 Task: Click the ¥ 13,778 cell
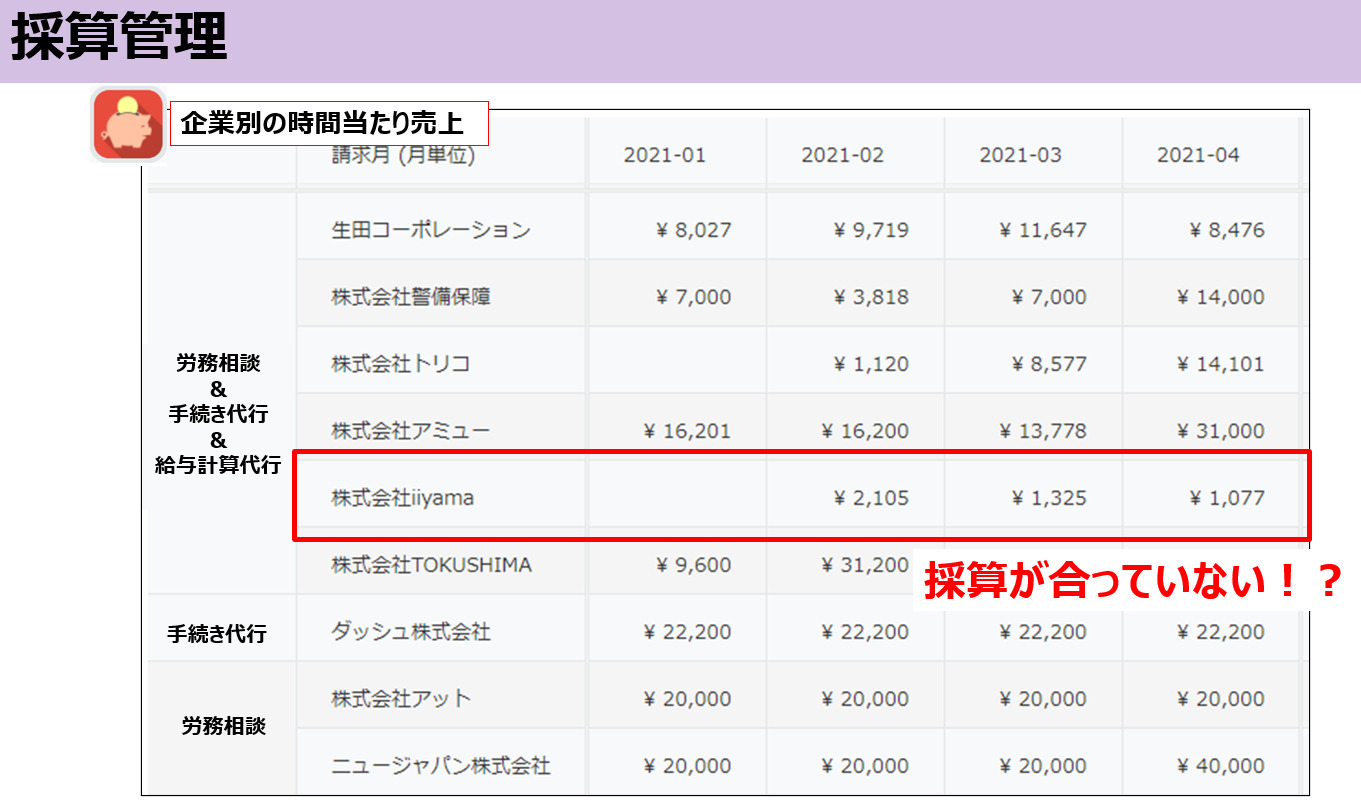(x=1043, y=431)
